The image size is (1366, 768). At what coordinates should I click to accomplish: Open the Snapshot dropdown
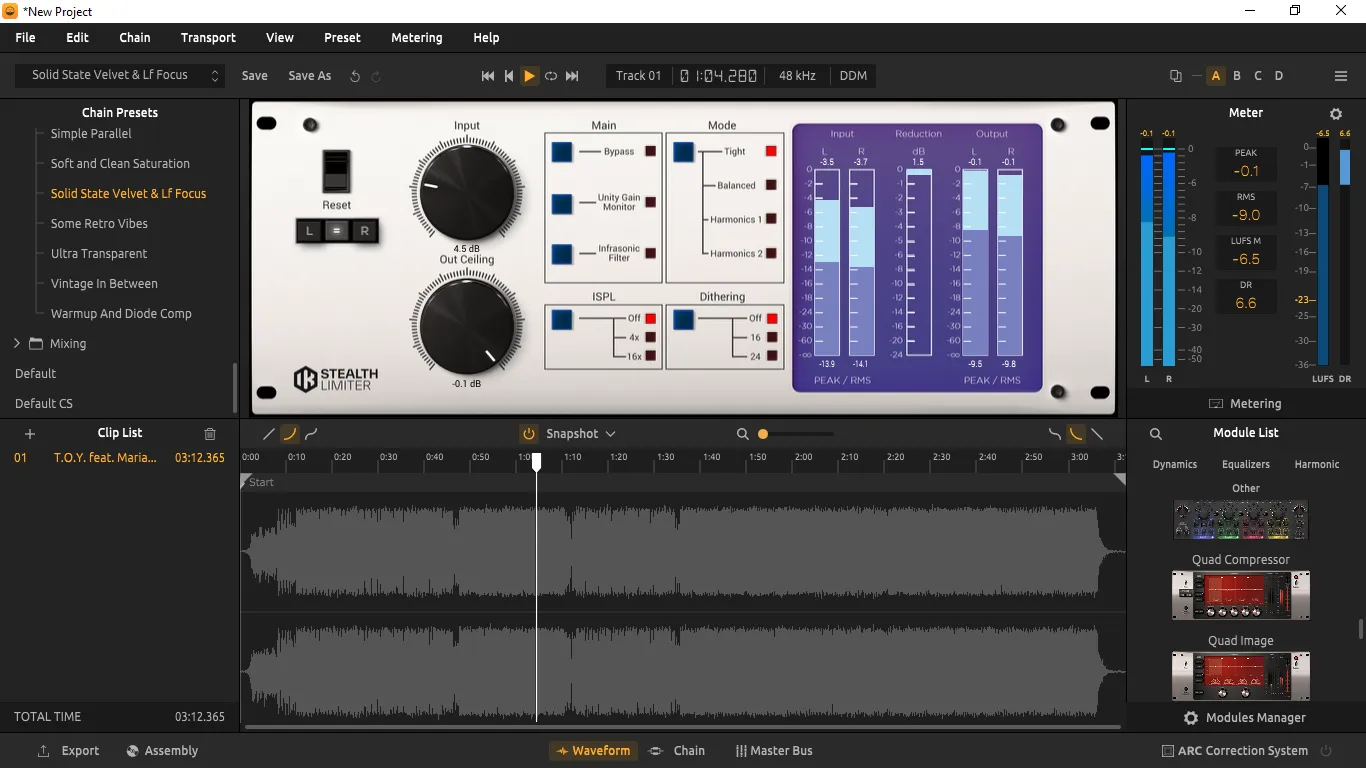pyautogui.click(x=581, y=434)
